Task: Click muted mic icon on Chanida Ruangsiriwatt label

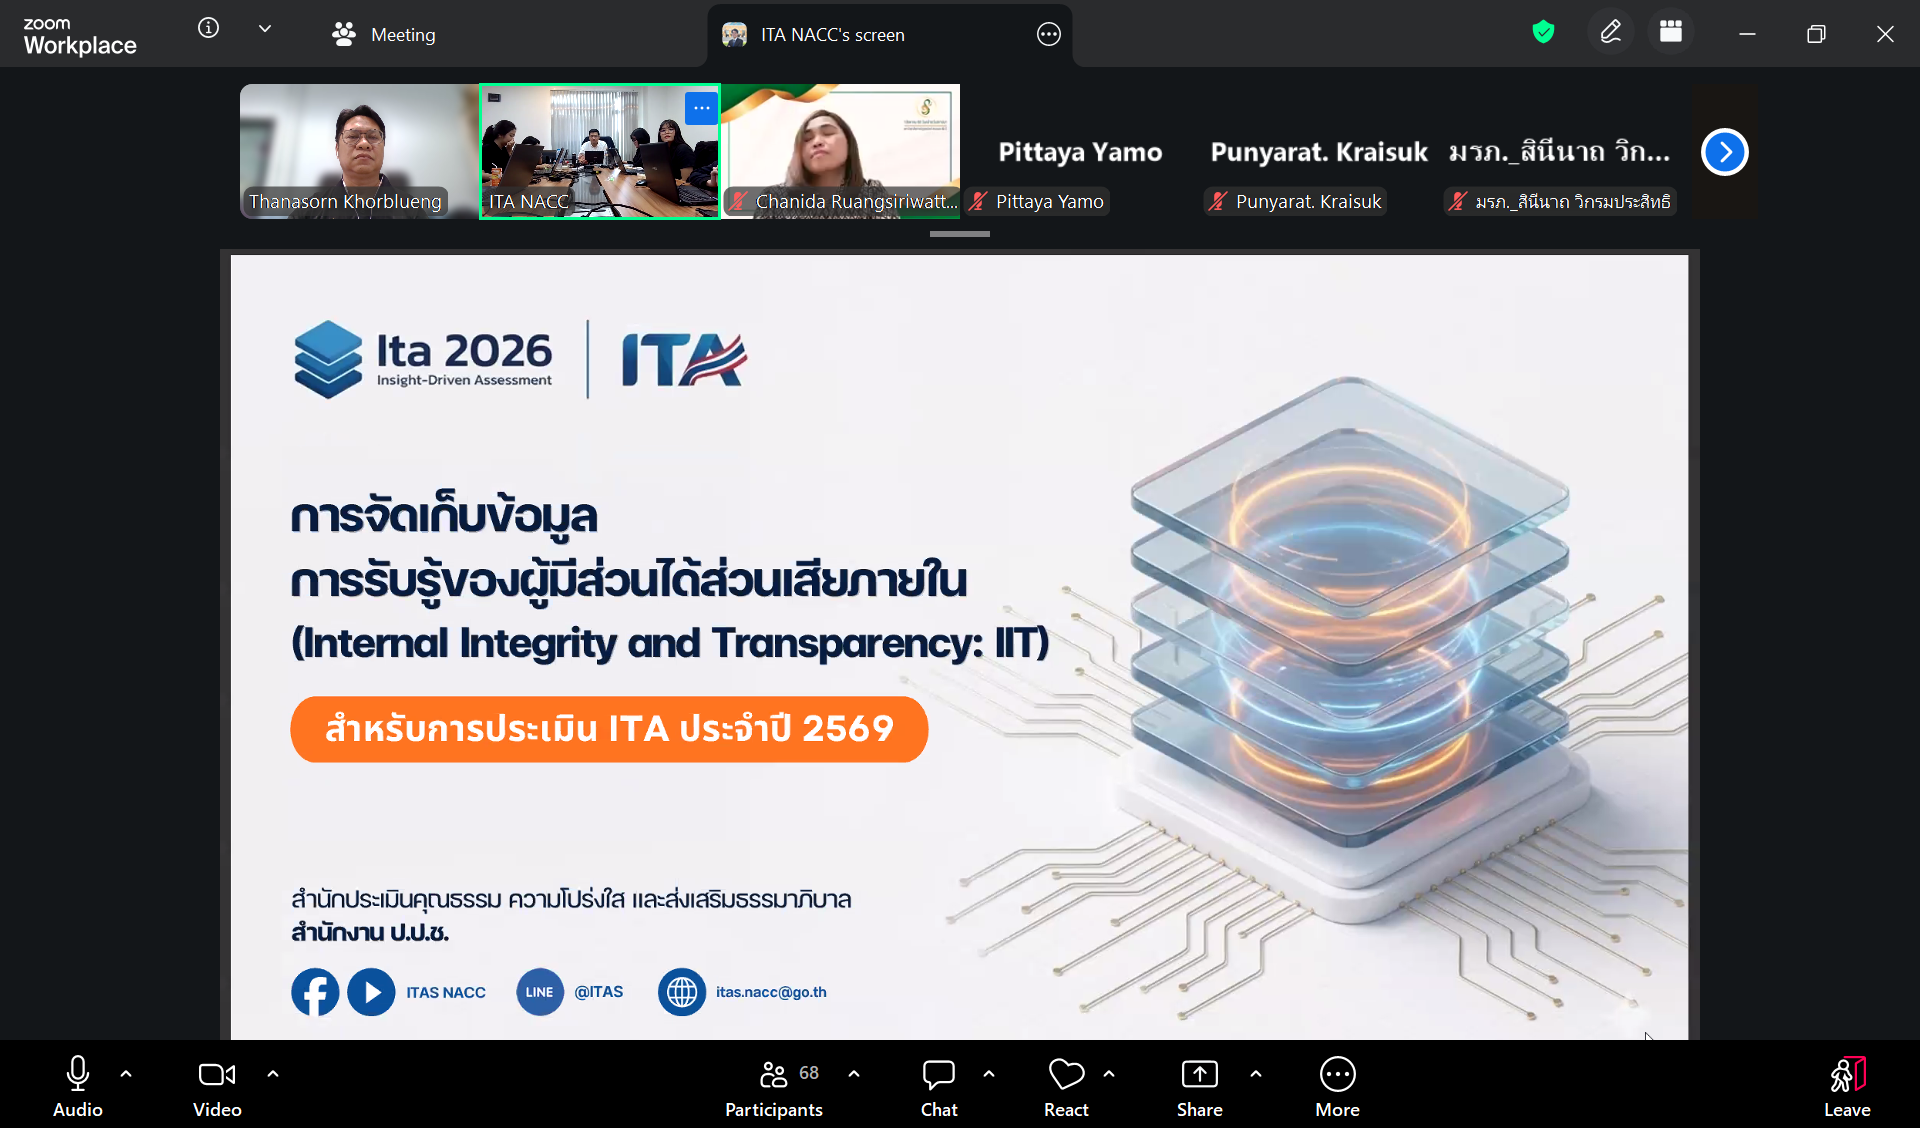Action: [x=738, y=201]
